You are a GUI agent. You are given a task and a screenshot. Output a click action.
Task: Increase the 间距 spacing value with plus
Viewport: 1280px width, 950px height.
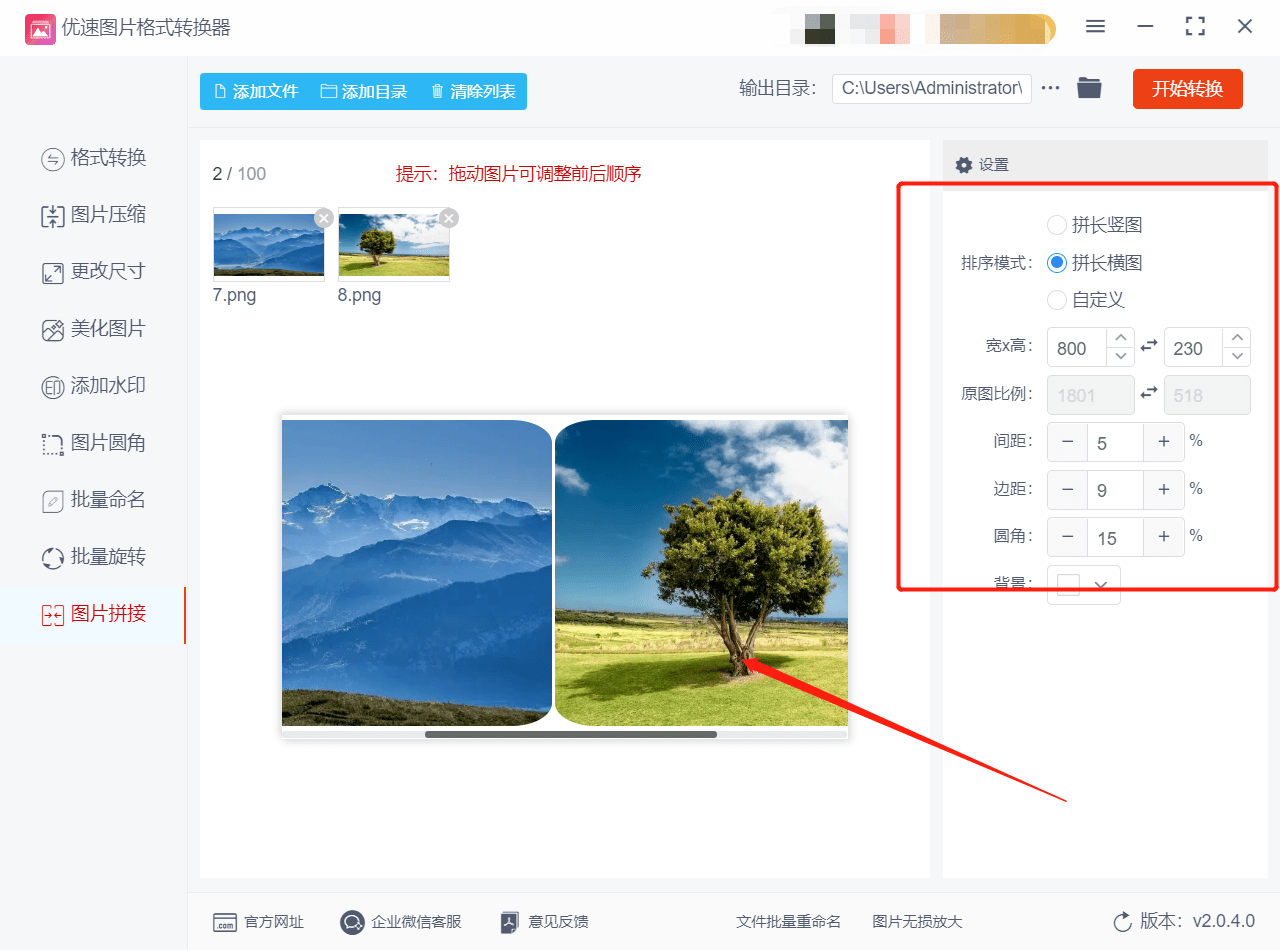pyautogui.click(x=1164, y=441)
